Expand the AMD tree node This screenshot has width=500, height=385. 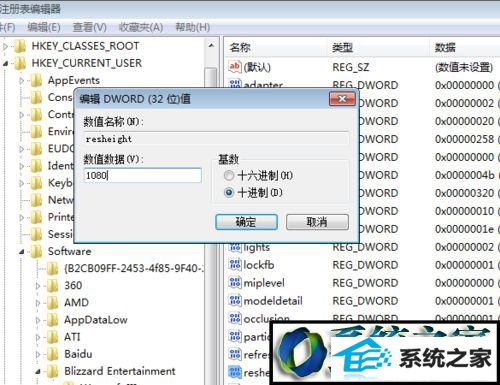tap(38, 303)
